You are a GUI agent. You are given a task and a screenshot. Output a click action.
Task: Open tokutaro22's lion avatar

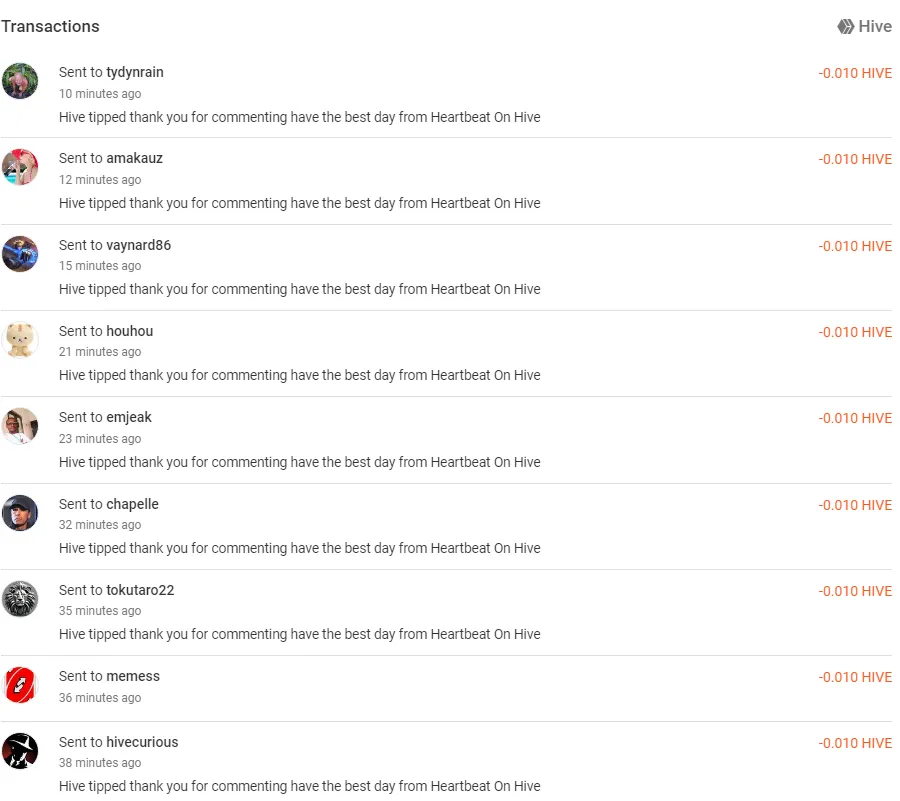click(20, 598)
